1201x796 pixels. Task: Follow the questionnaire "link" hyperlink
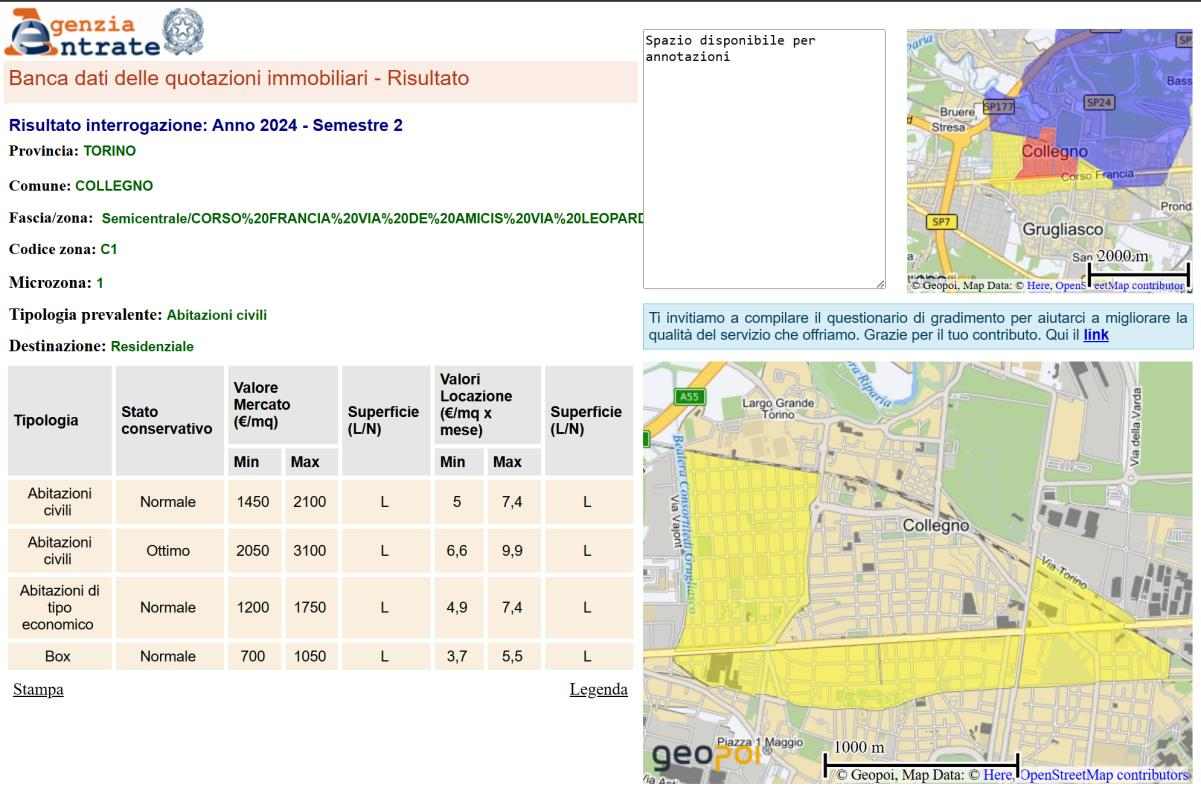pos(1096,335)
